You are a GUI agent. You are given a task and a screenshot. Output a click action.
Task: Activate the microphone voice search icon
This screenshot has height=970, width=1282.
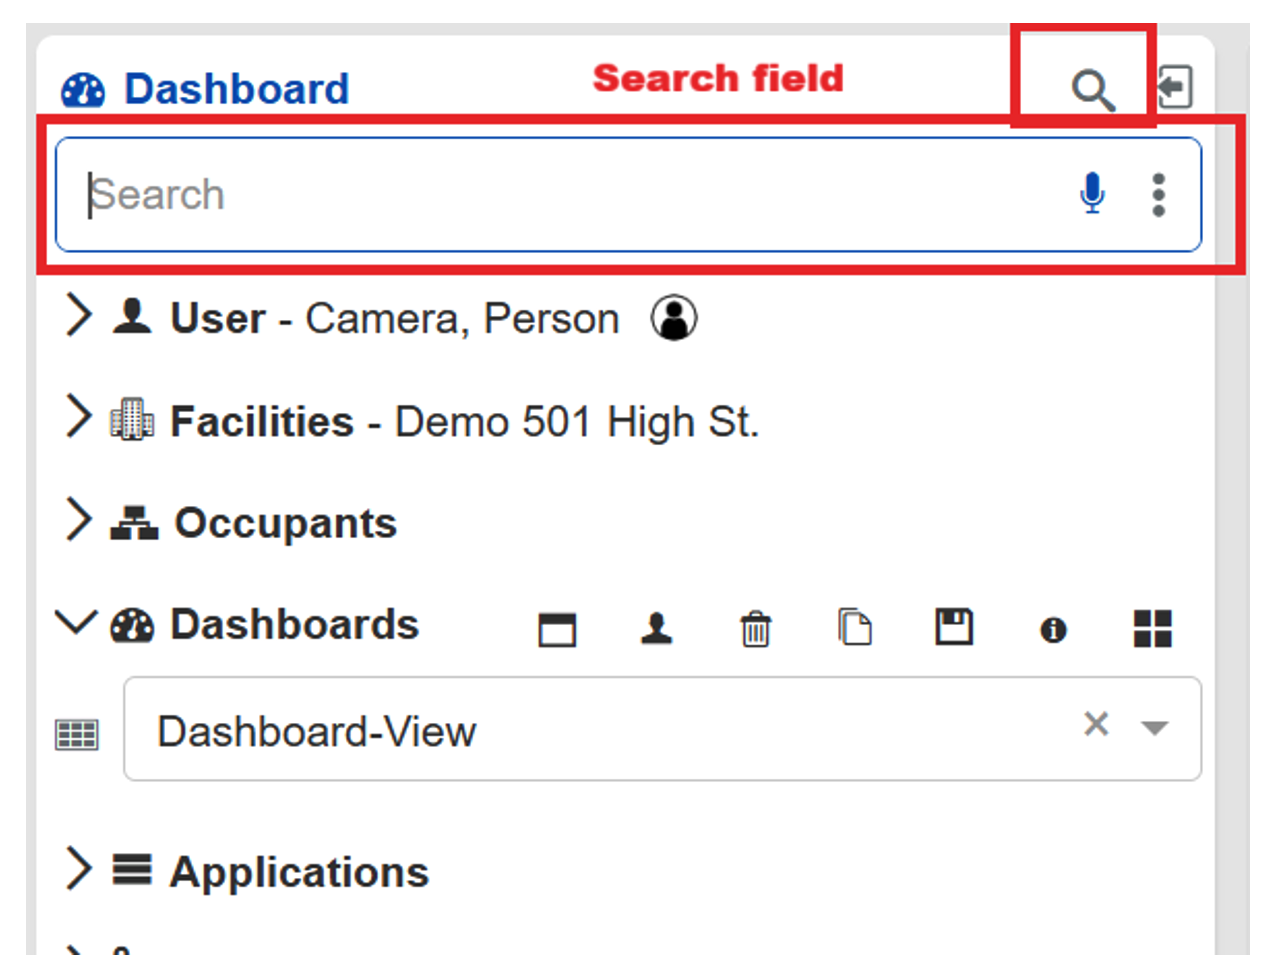(1092, 193)
